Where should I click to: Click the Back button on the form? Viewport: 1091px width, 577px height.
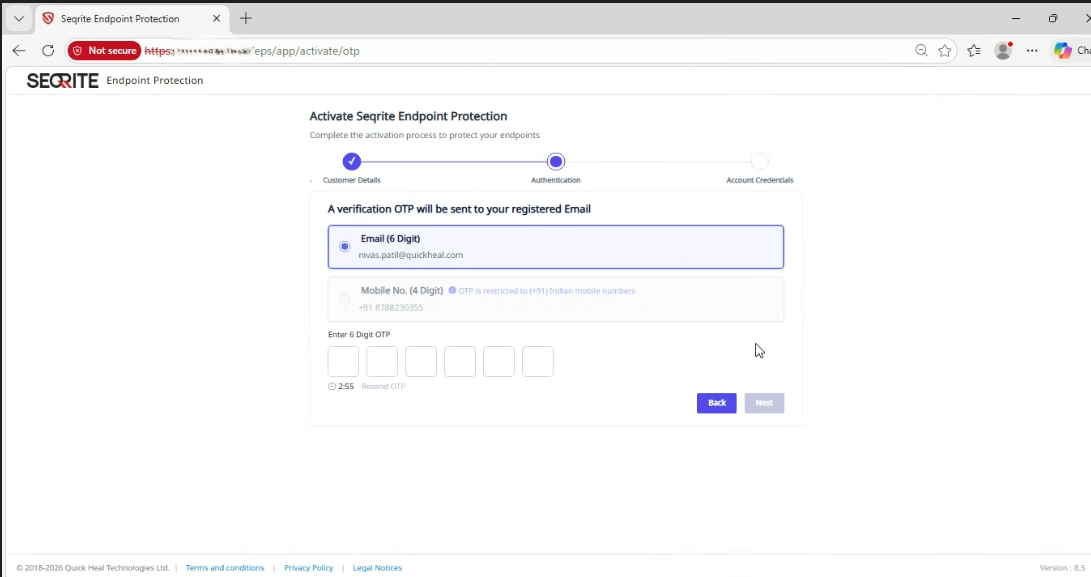click(x=716, y=402)
